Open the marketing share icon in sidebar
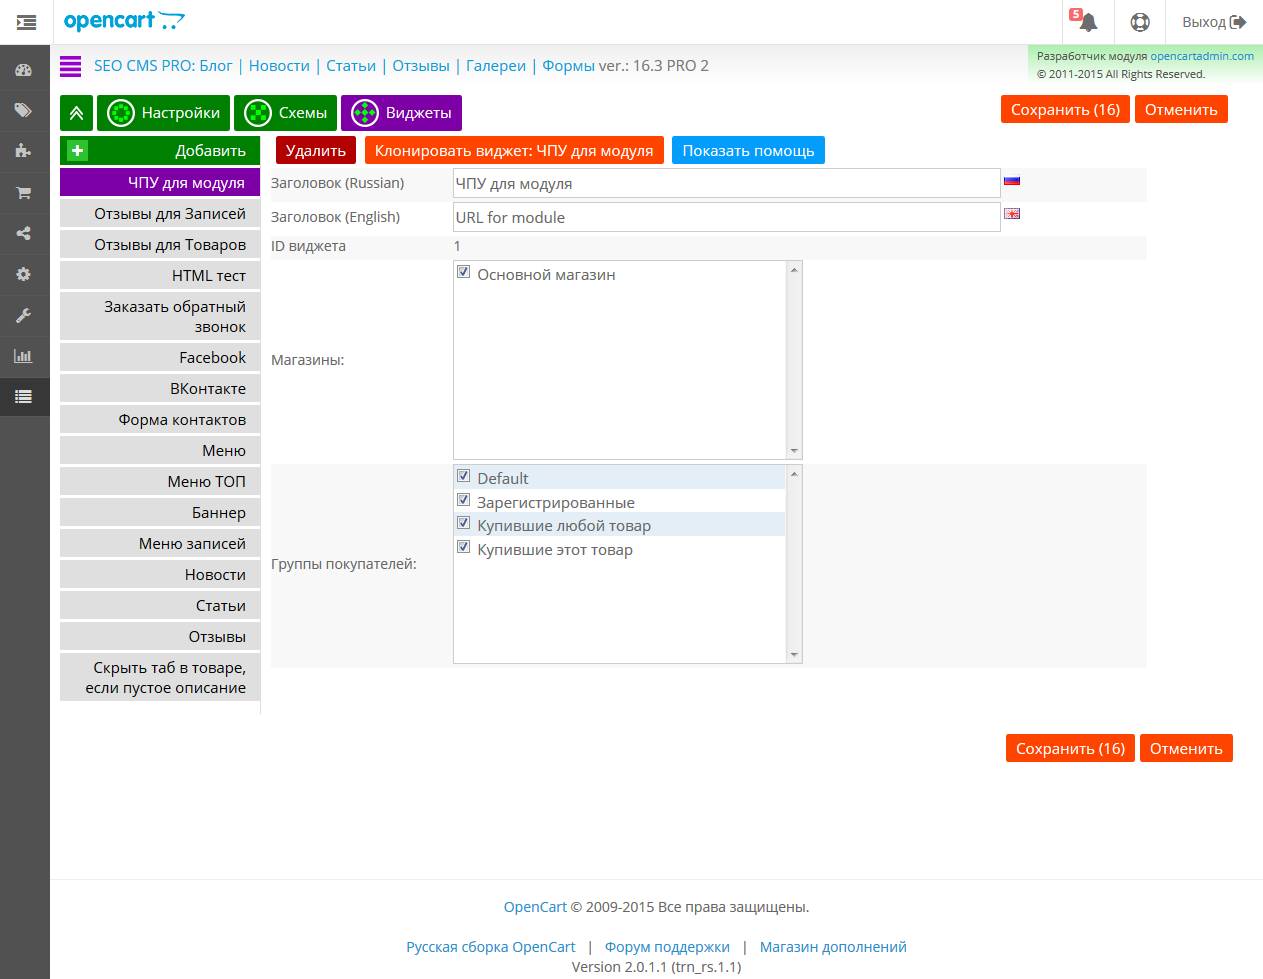The height and width of the screenshot is (979, 1263). coord(23,233)
